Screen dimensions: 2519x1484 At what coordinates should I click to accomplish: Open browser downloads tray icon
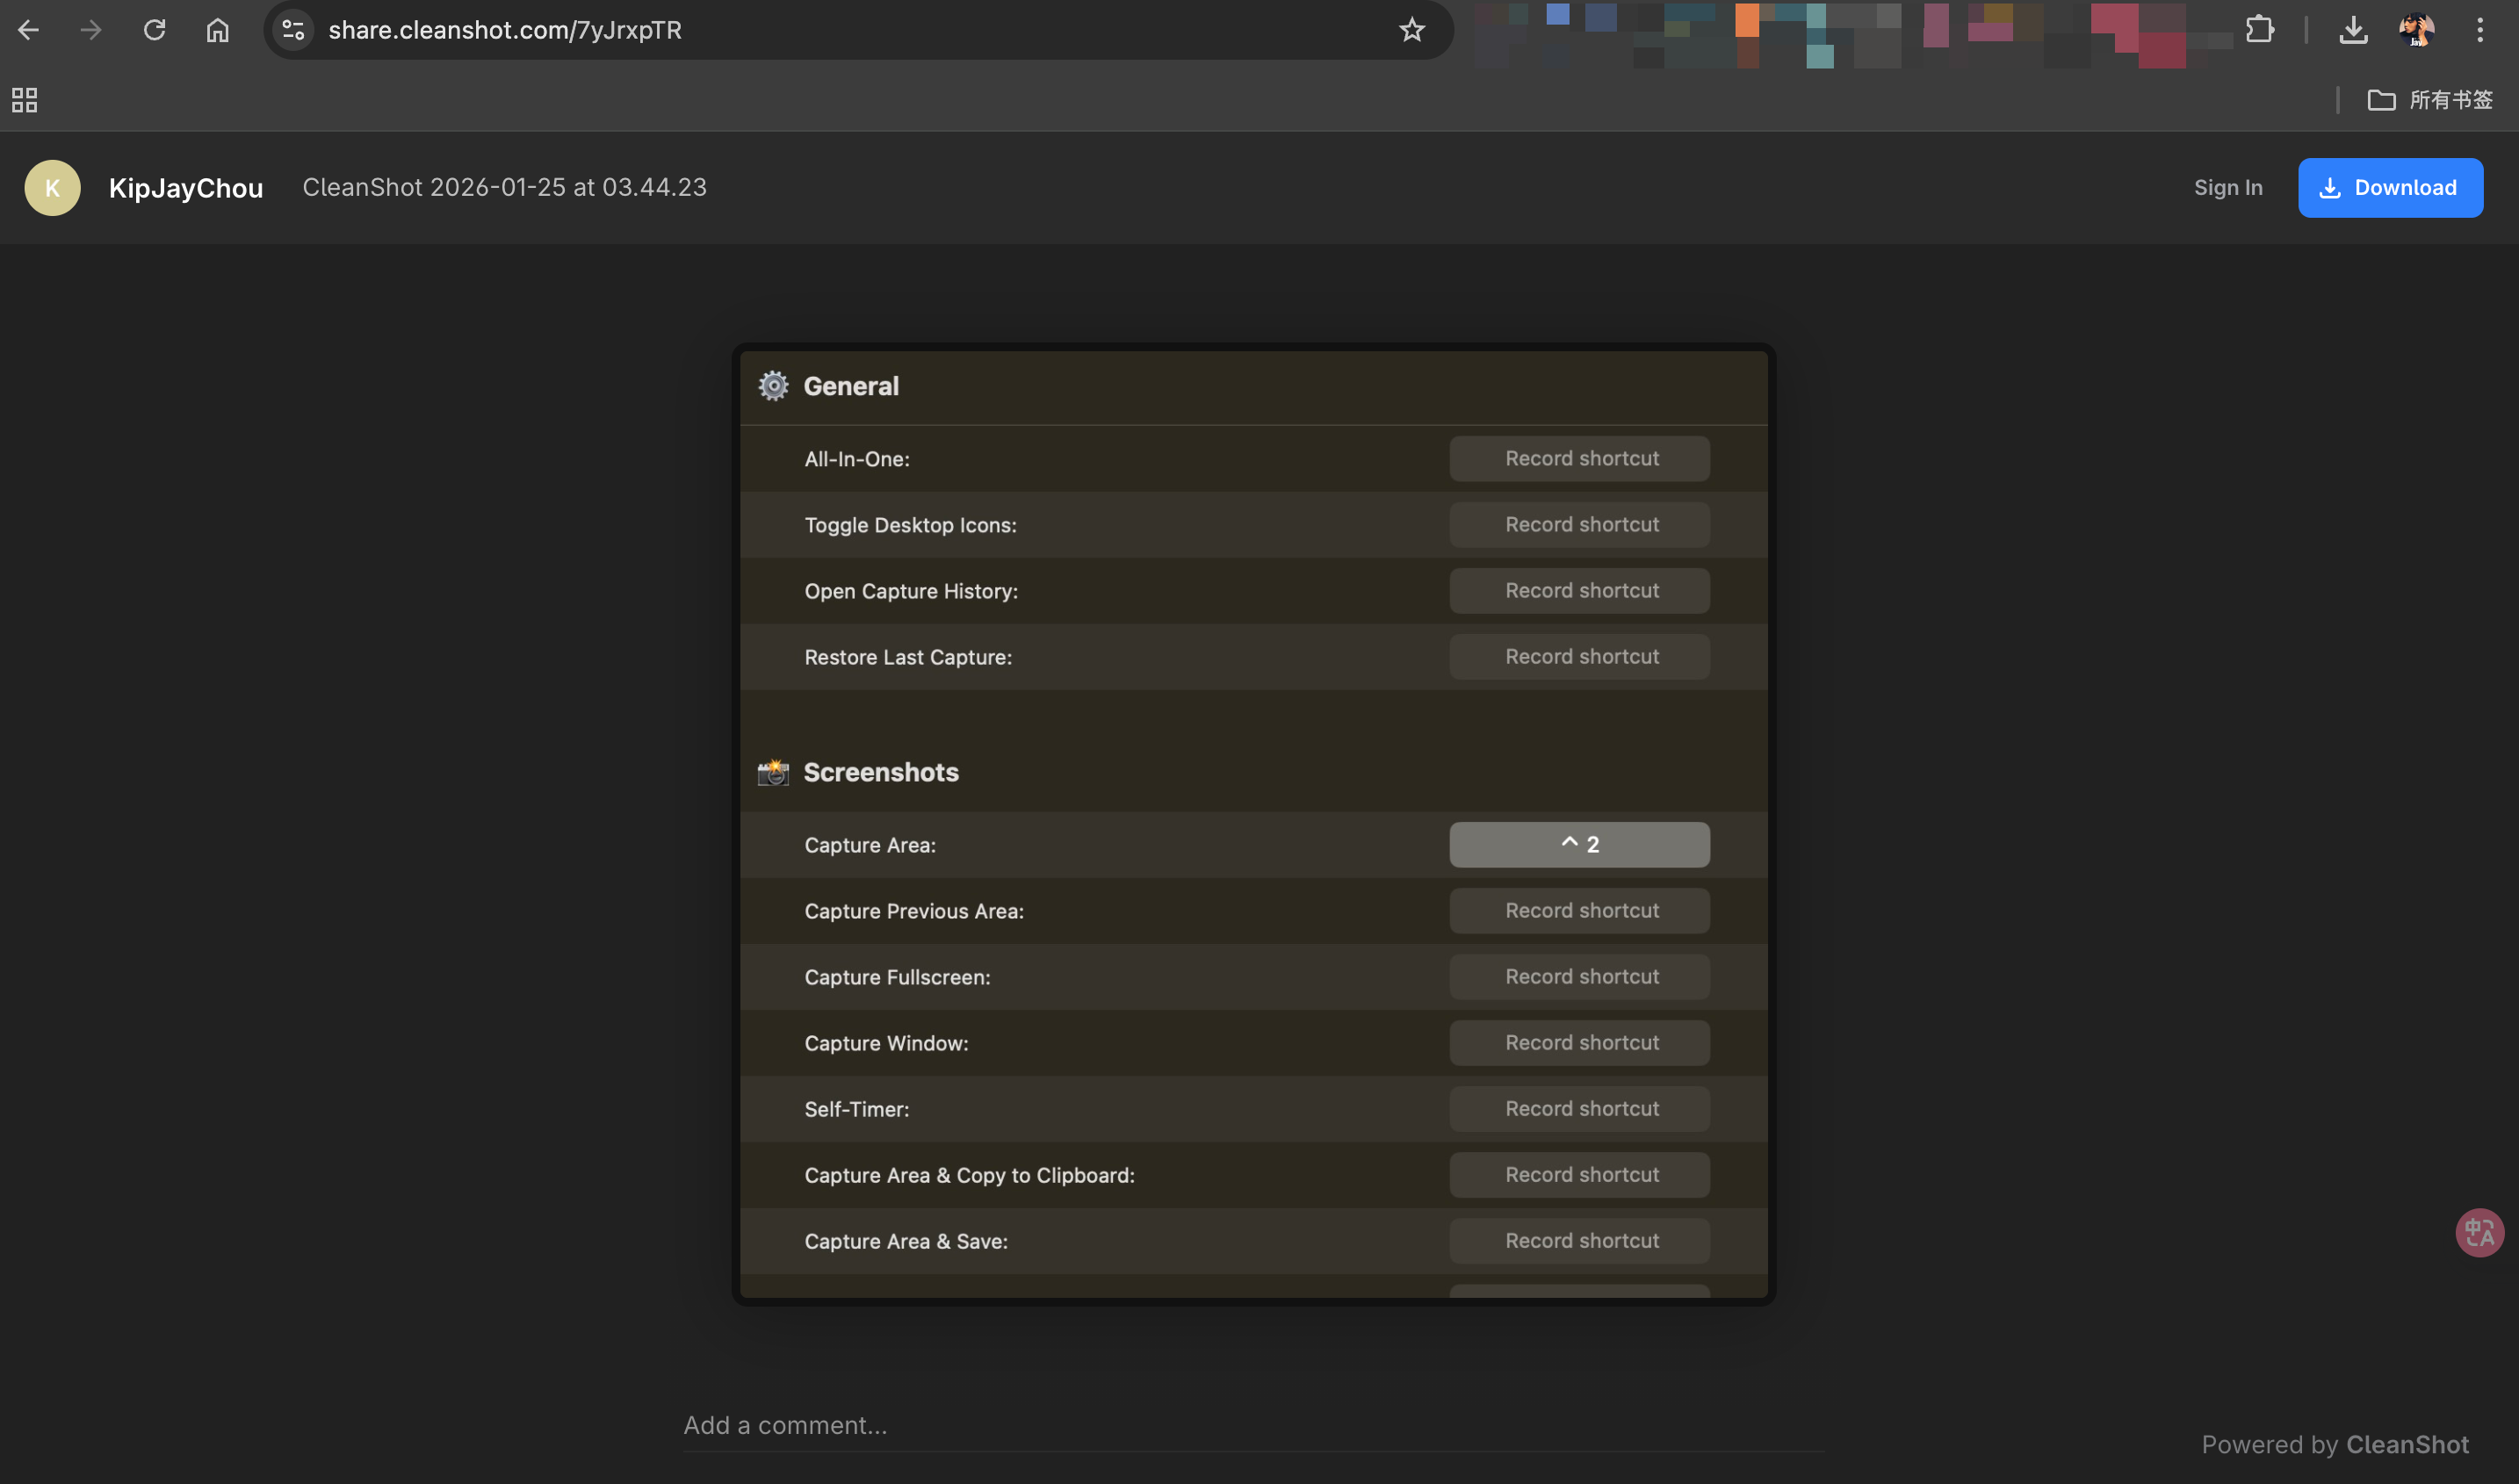2353,30
